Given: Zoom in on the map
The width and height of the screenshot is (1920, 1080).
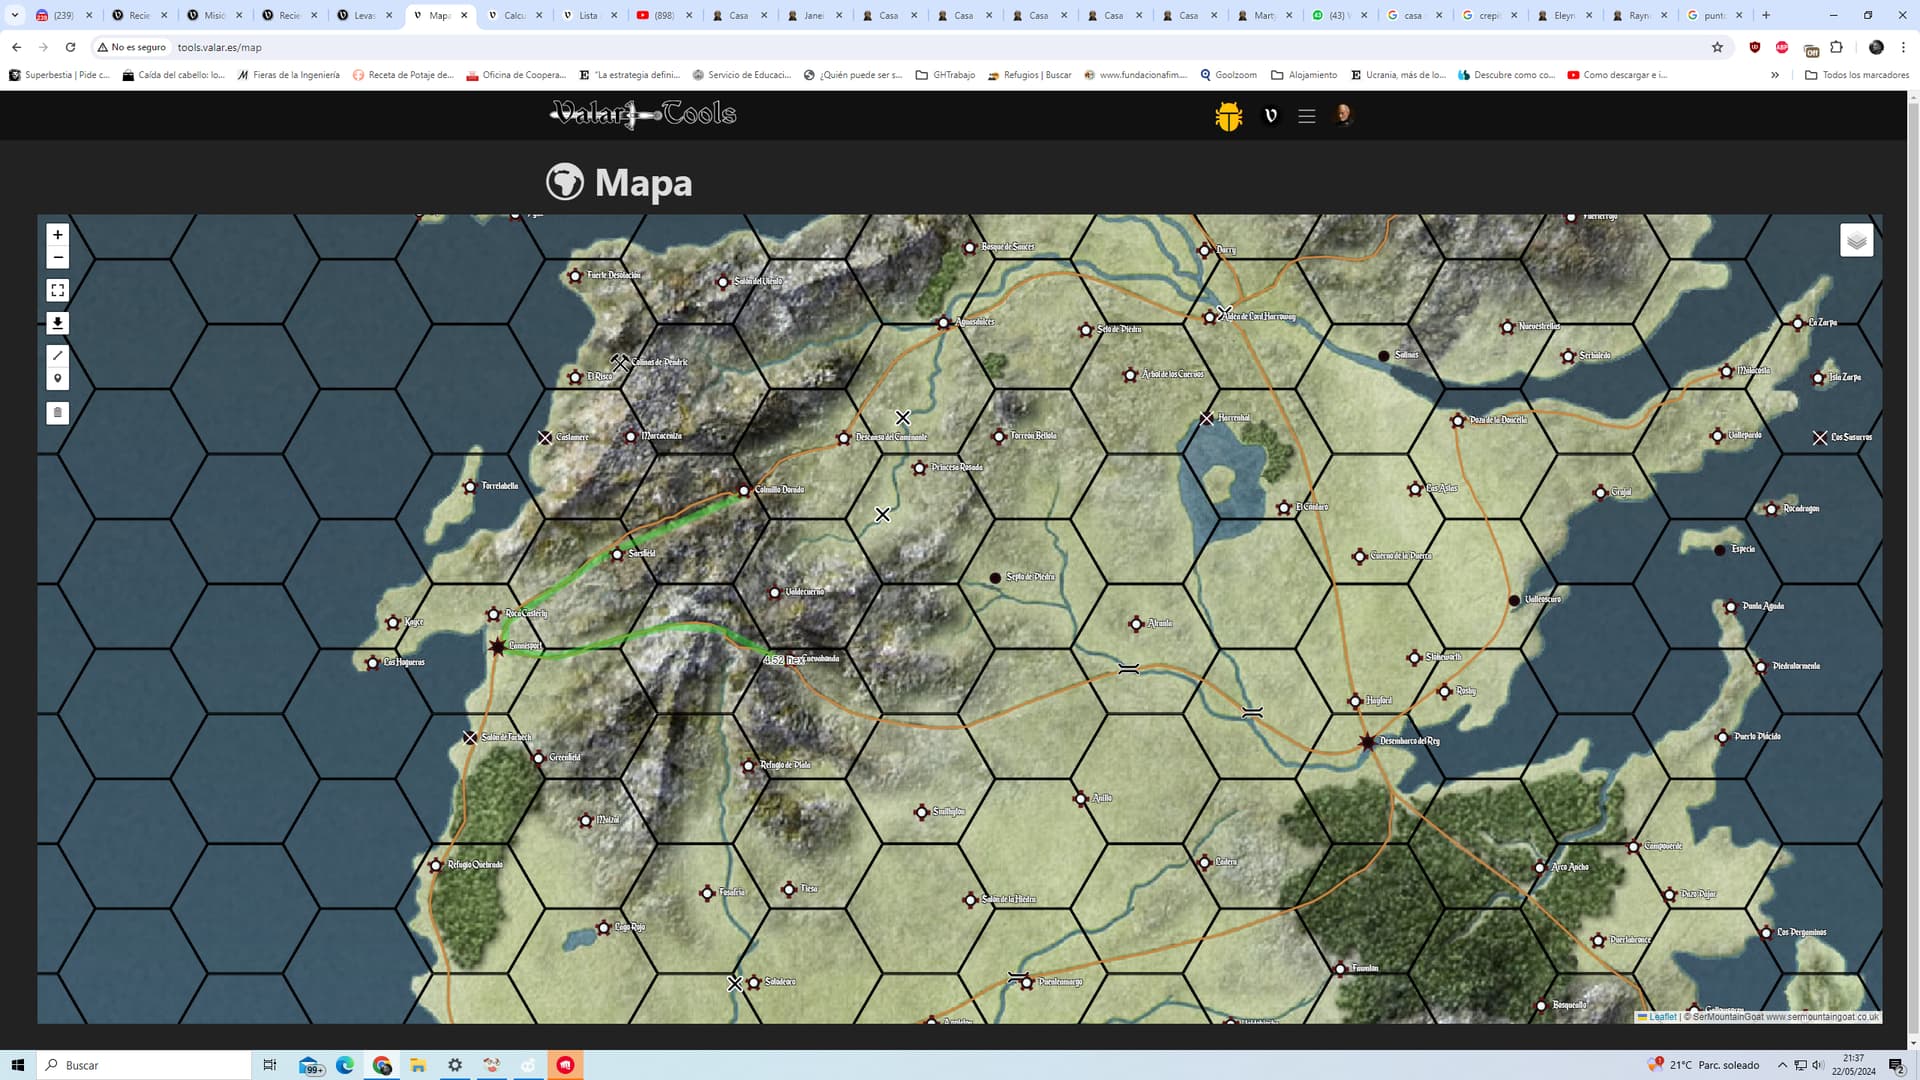Looking at the screenshot, I should click(57, 235).
